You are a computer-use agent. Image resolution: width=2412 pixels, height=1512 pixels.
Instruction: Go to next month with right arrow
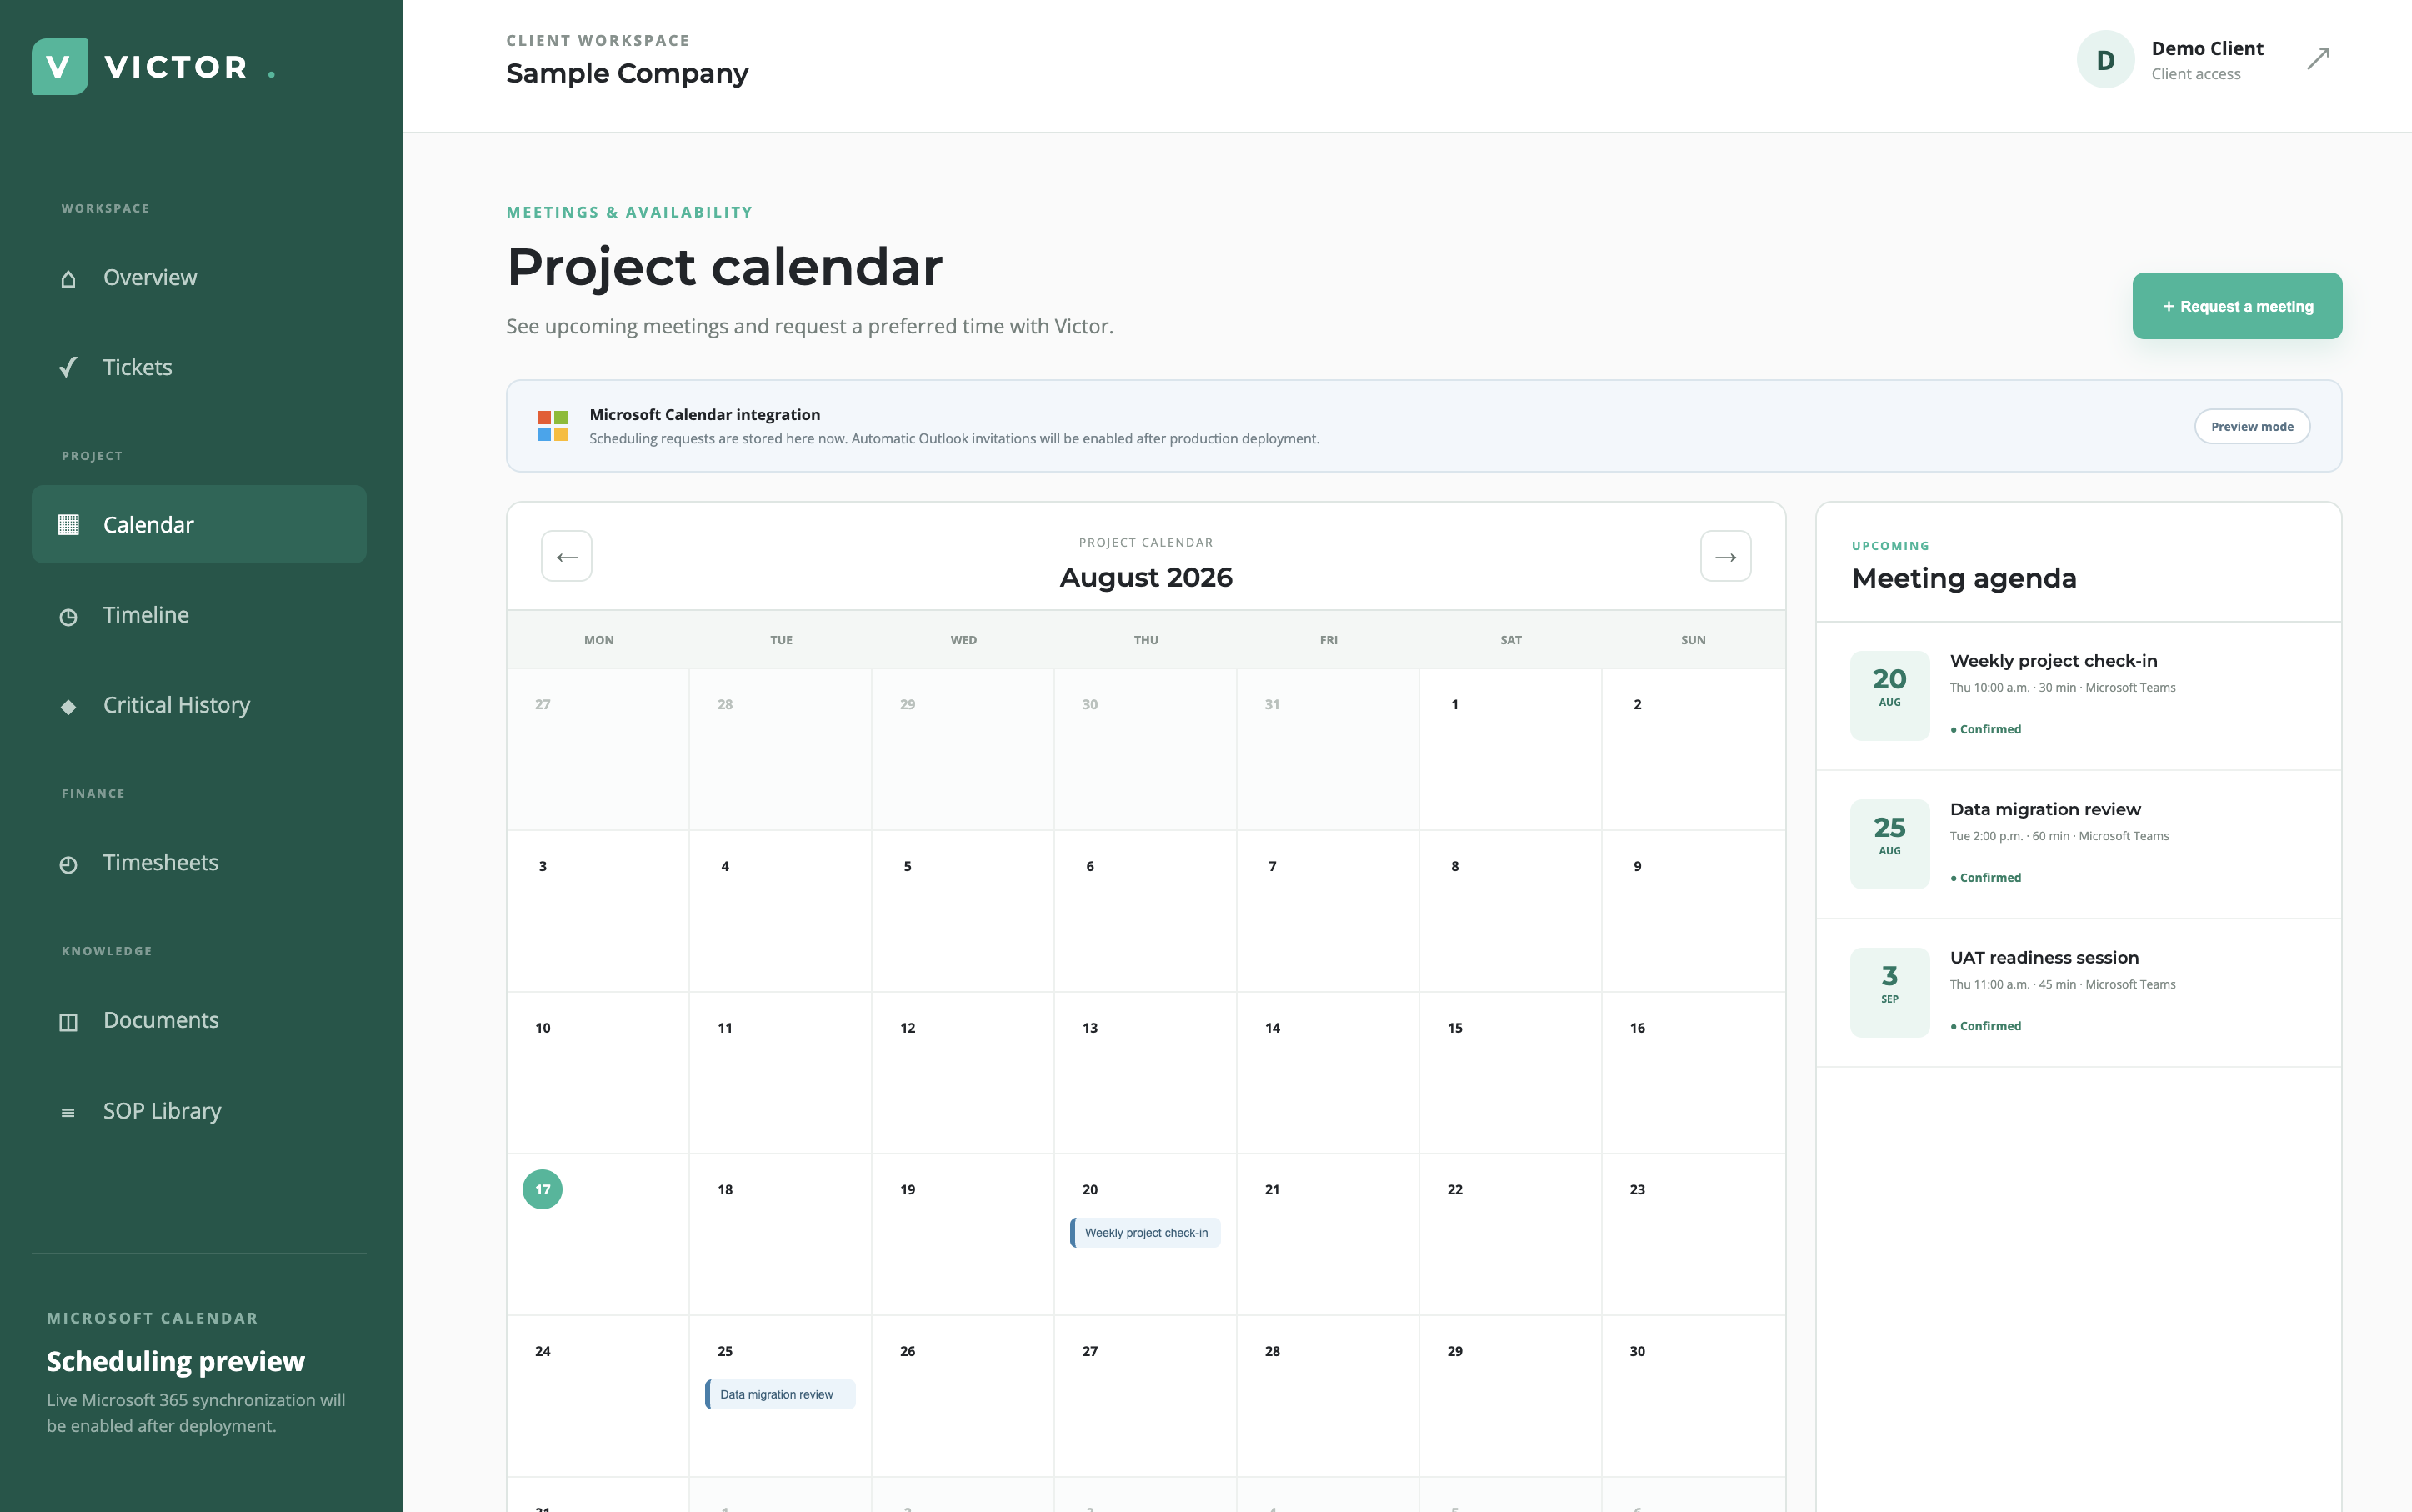pyautogui.click(x=1726, y=556)
